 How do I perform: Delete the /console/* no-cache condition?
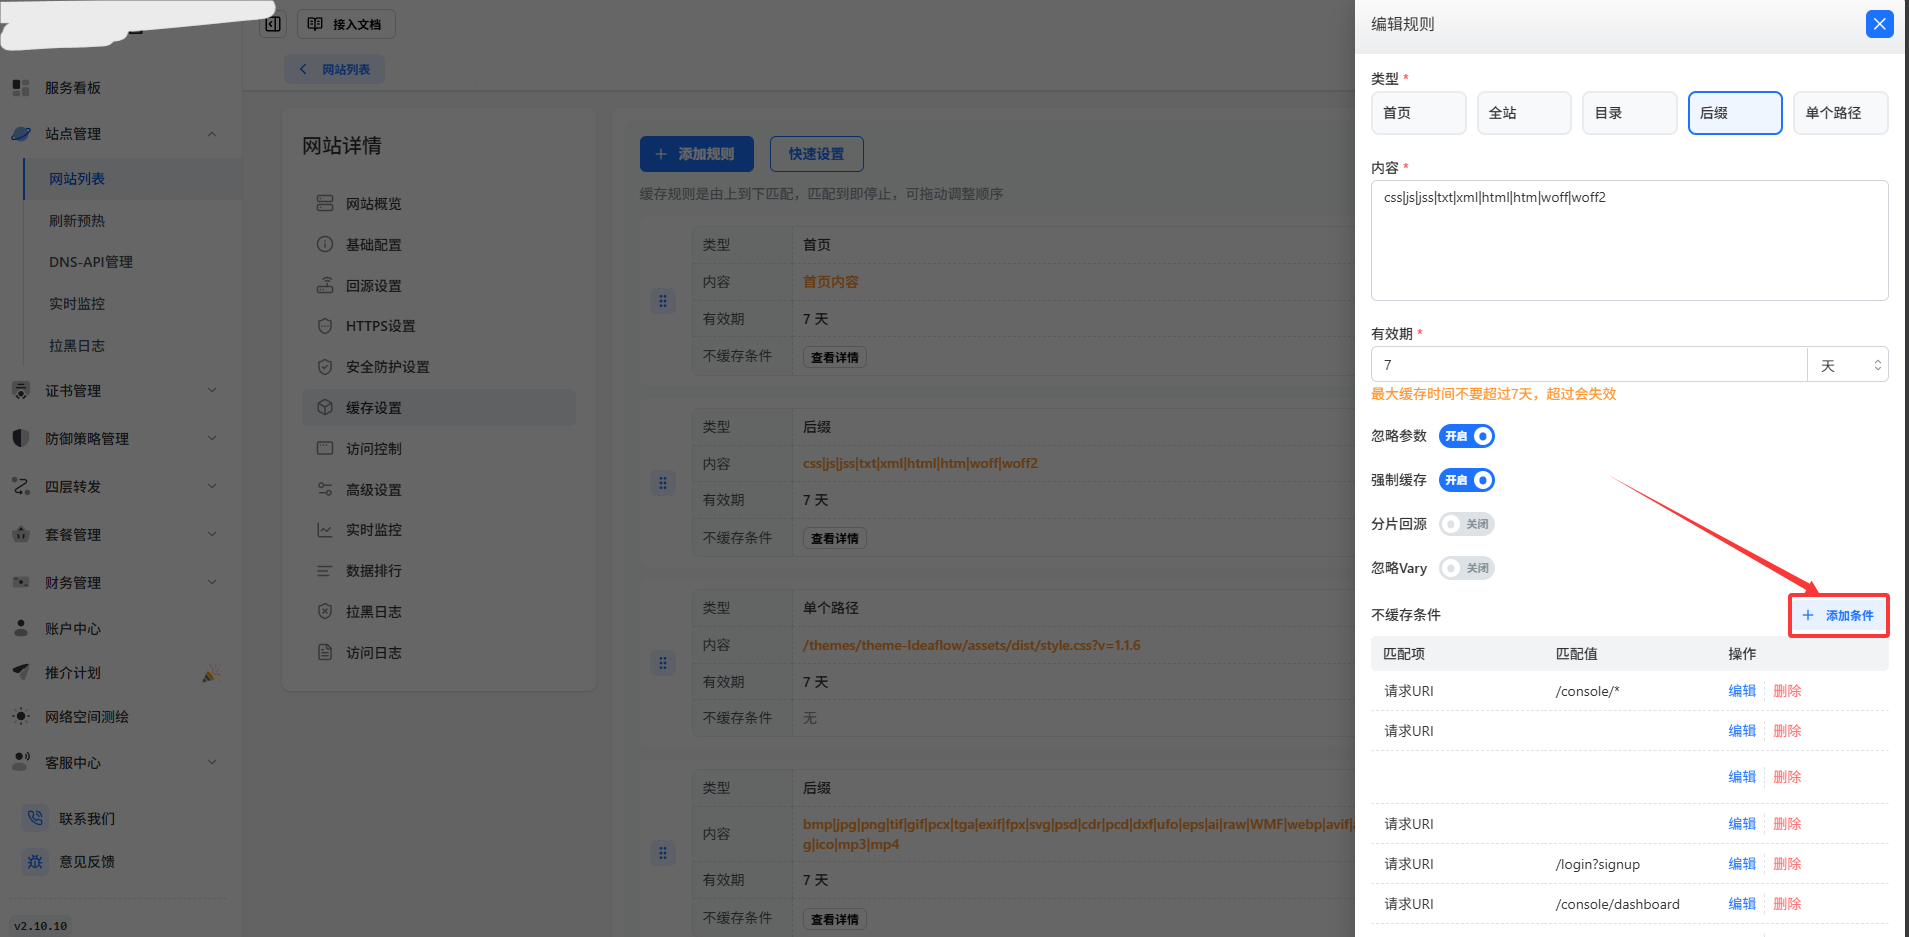(x=1787, y=691)
